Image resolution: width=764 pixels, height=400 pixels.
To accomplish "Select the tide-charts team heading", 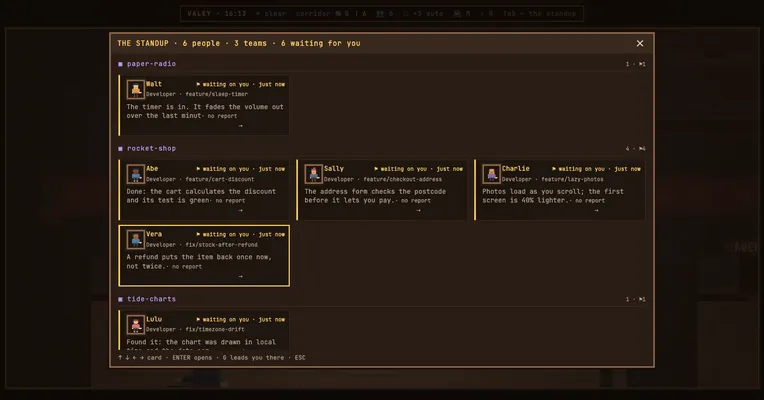I will click(x=152, y=299).
